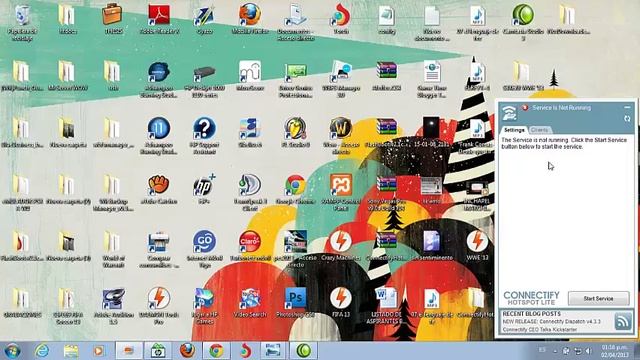
Task: Open Windows Explorer from the taskbar
Action: point(71,351)
